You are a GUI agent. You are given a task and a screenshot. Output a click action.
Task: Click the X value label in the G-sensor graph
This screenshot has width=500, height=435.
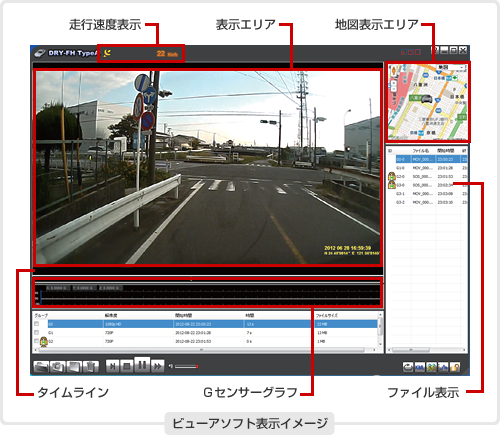pos(57,288)
